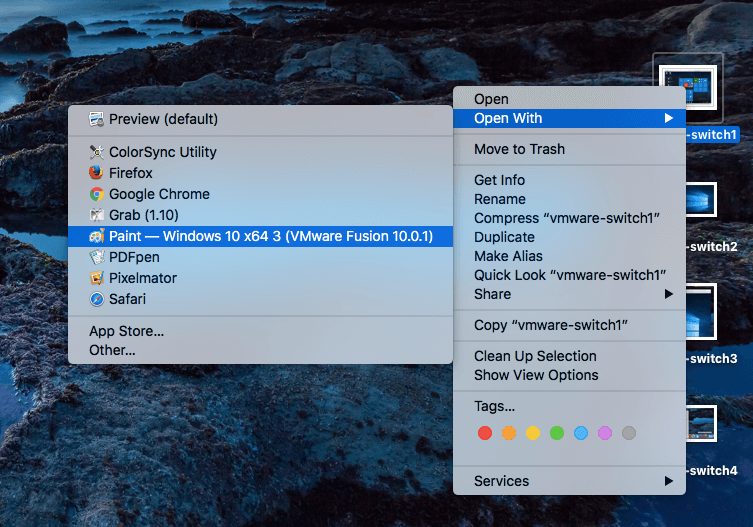The image size is (753, 527).
Task: Open with Grab (1.10)
Action: coord(260,215)
